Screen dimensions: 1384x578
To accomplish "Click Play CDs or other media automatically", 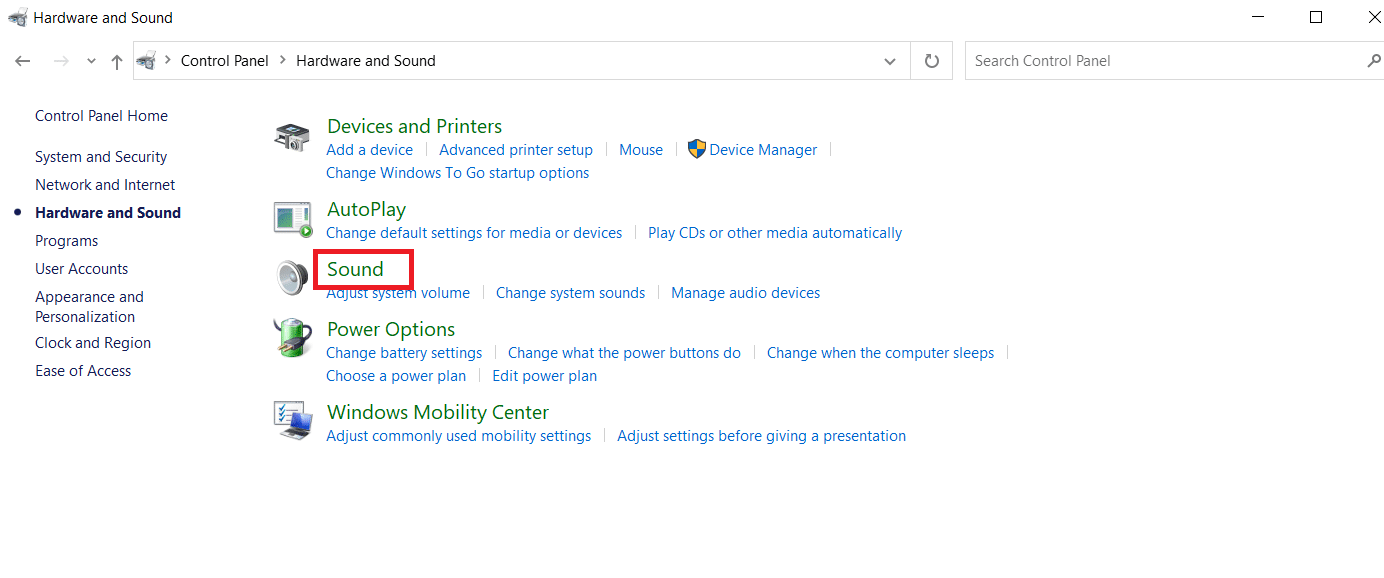I will click(x=775, y=233).
